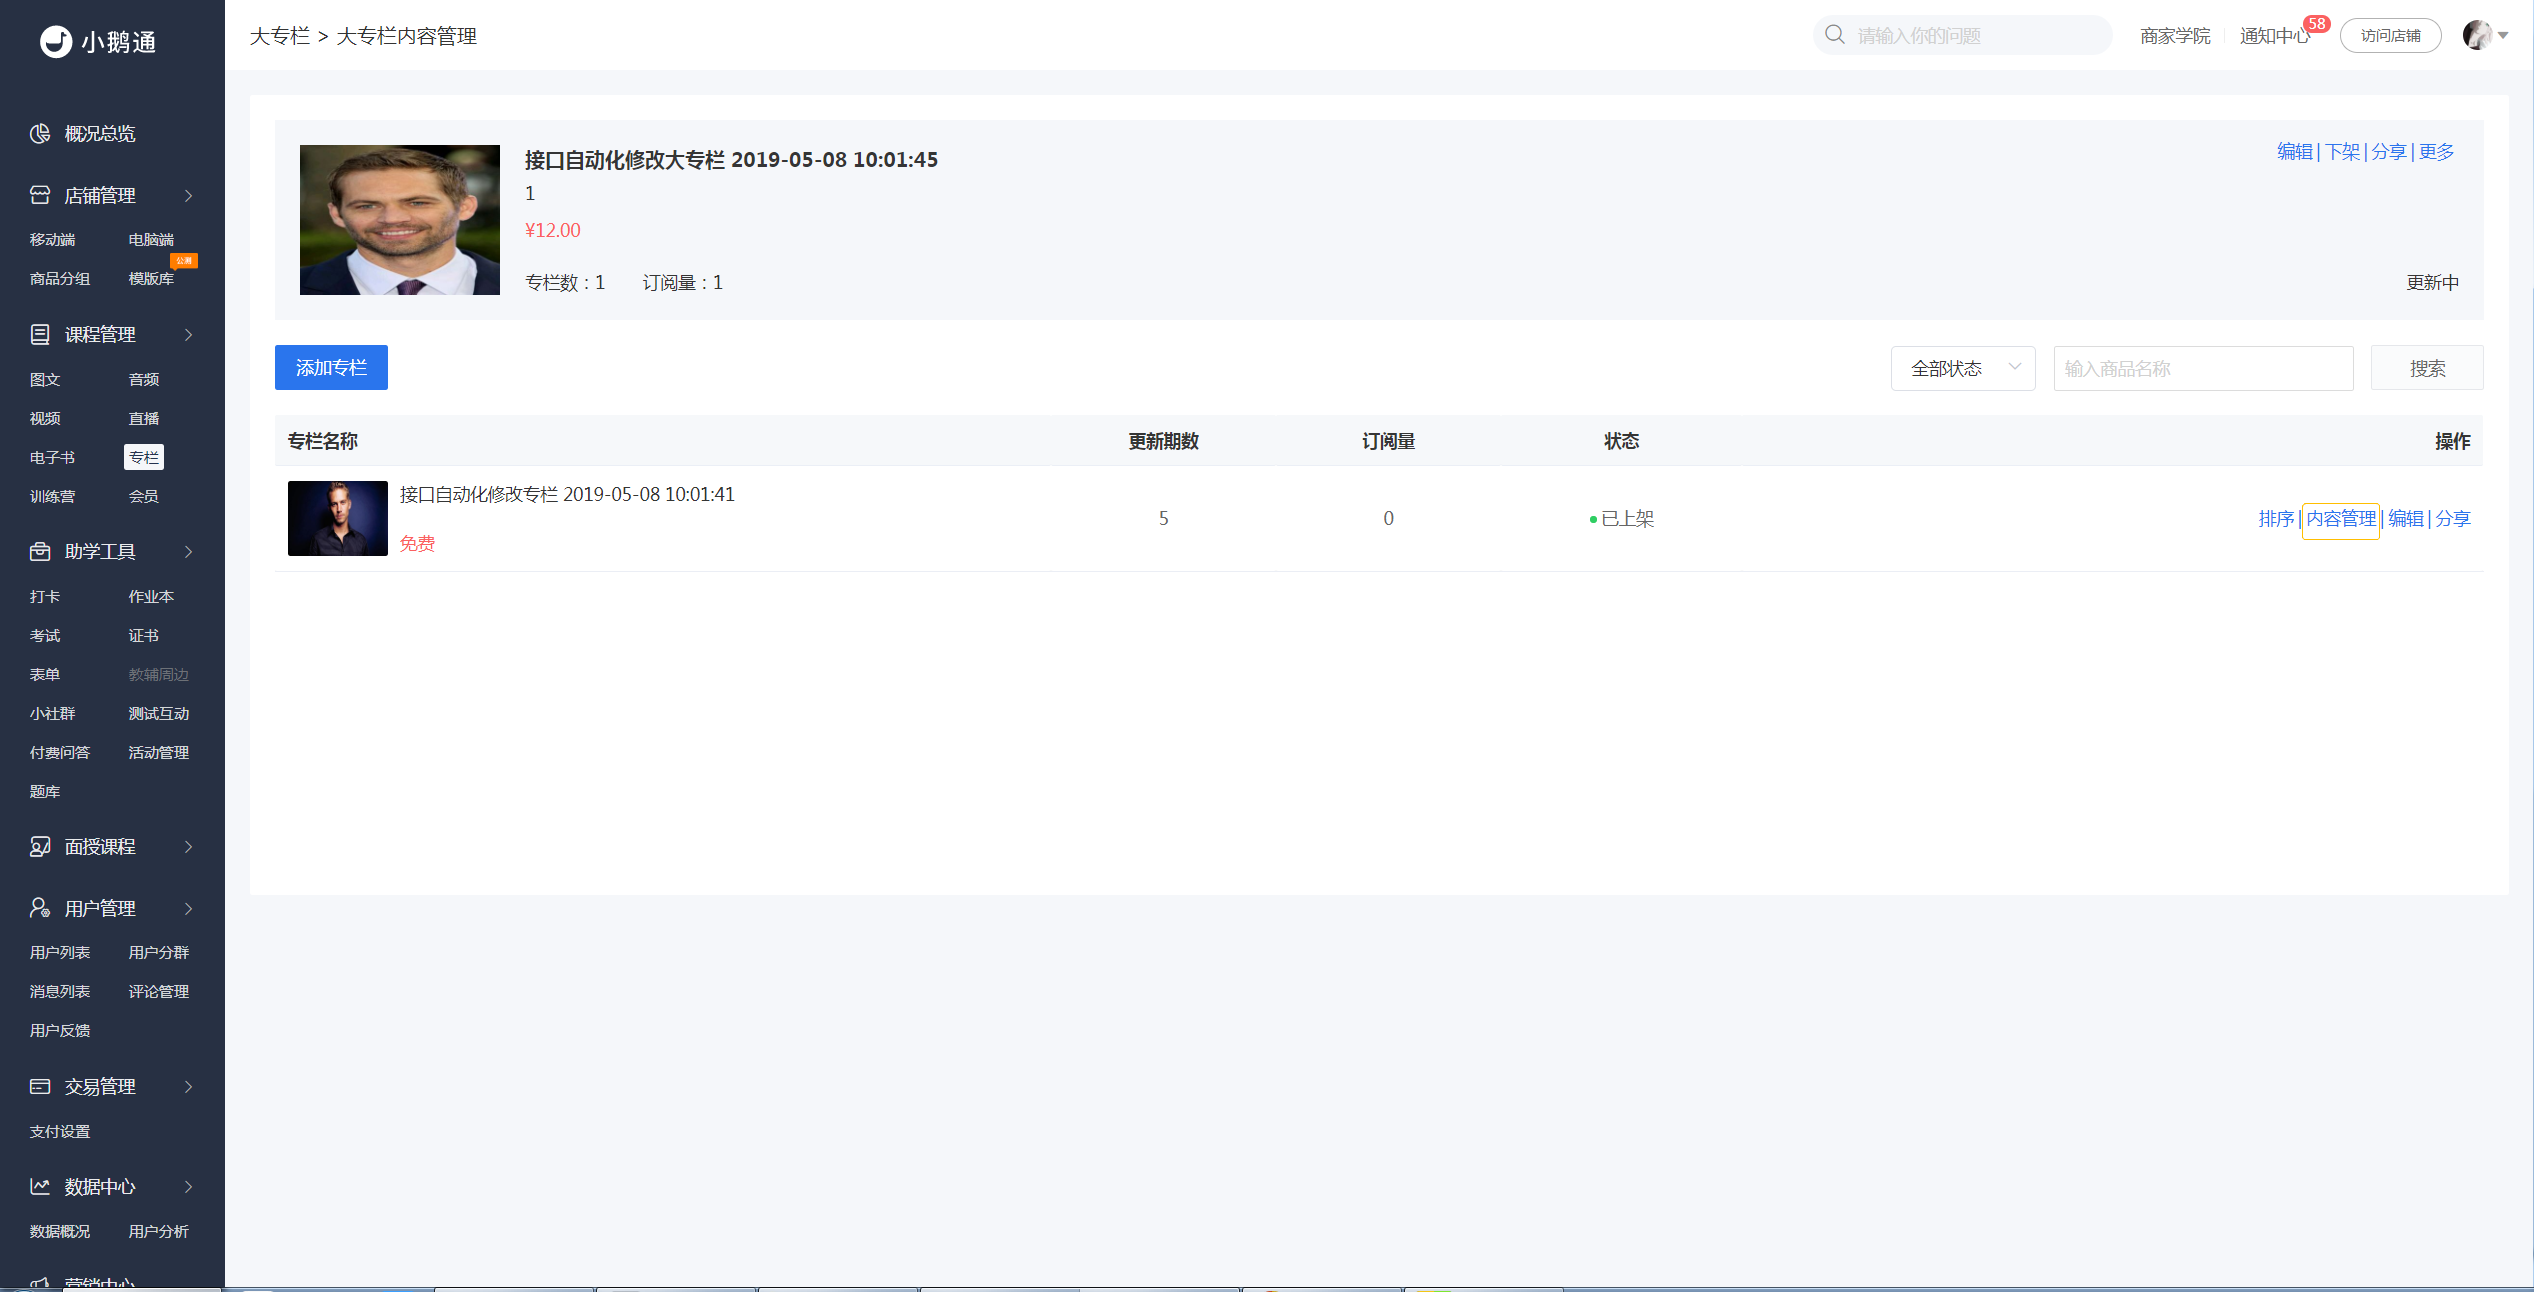Click the 交易管理 card icon
The image size is (2534, 1292).
[40, 1086]
